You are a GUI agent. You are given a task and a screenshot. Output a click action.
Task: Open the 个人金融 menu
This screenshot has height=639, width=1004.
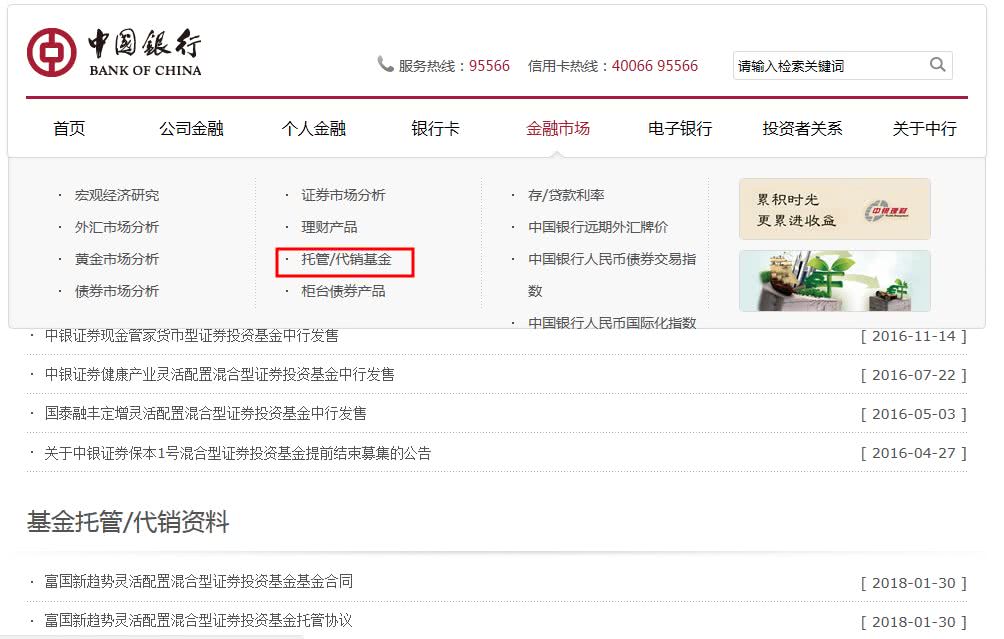click(x=316, y=128)
